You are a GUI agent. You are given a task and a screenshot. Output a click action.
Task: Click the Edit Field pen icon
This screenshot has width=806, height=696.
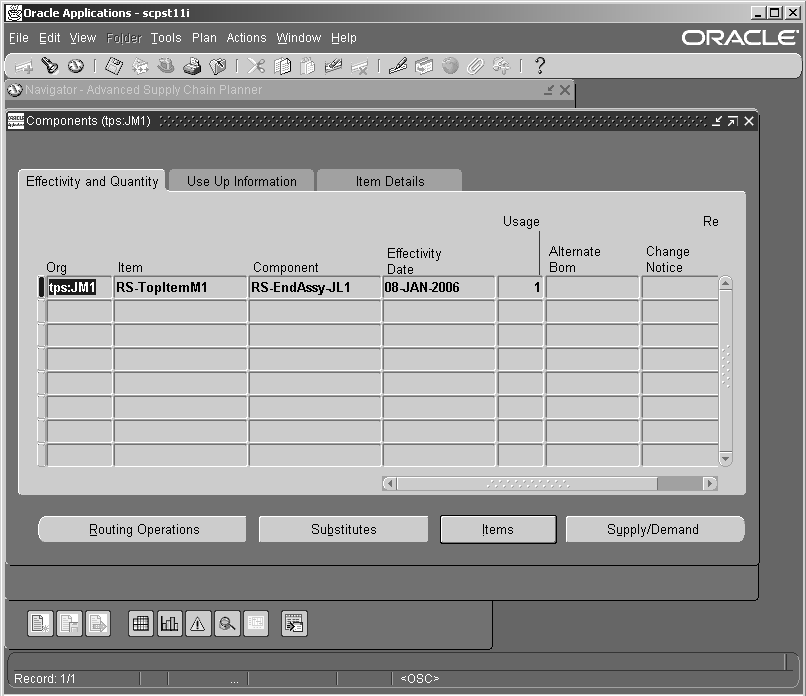(x=398, y=66)
